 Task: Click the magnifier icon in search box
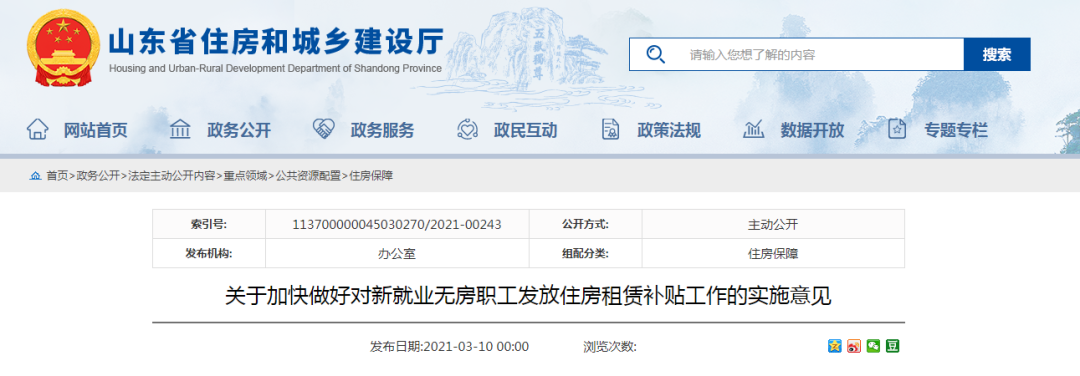(x=656, y=54)
